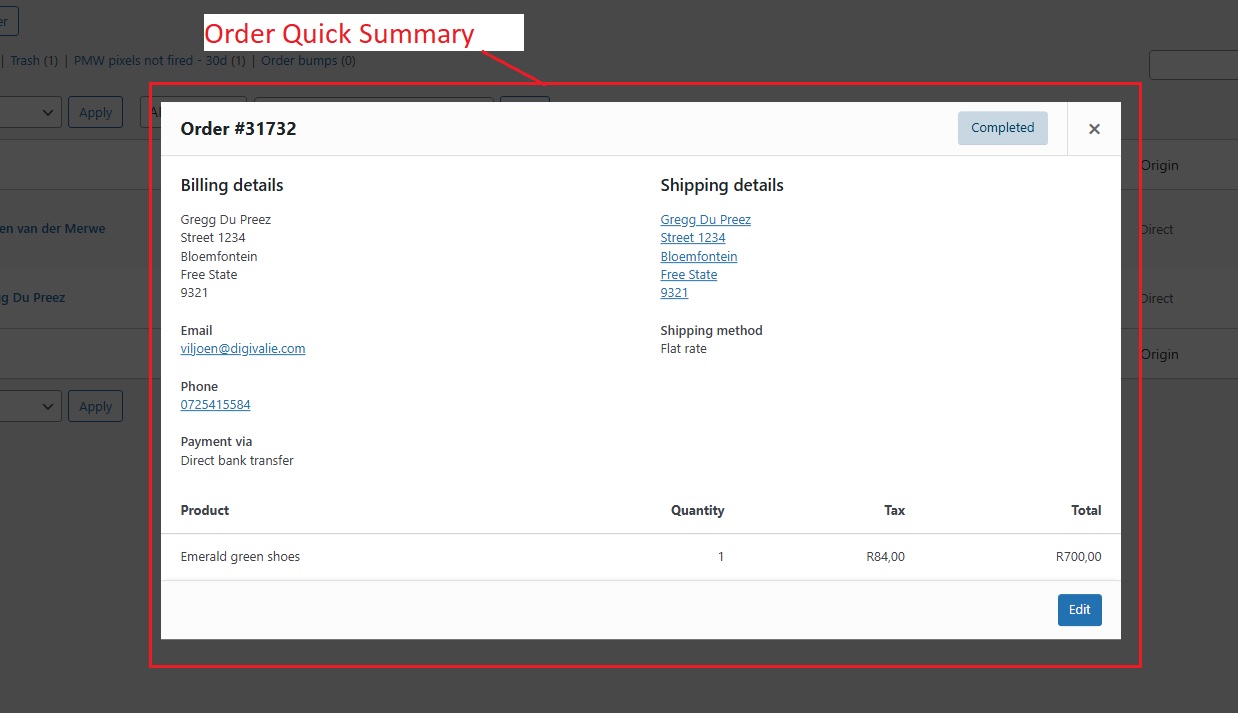Select the Free State shipping link
The width and height of the screenshot is (1238, 713).
(x=689, y=275)
